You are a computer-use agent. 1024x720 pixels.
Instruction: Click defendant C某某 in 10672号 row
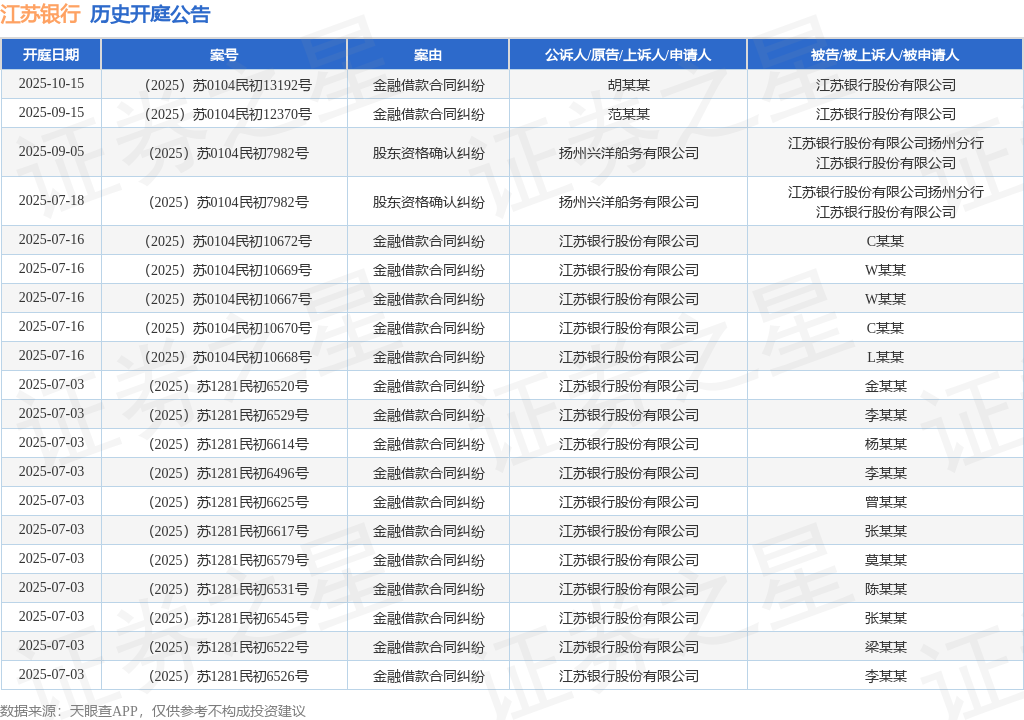886,242
